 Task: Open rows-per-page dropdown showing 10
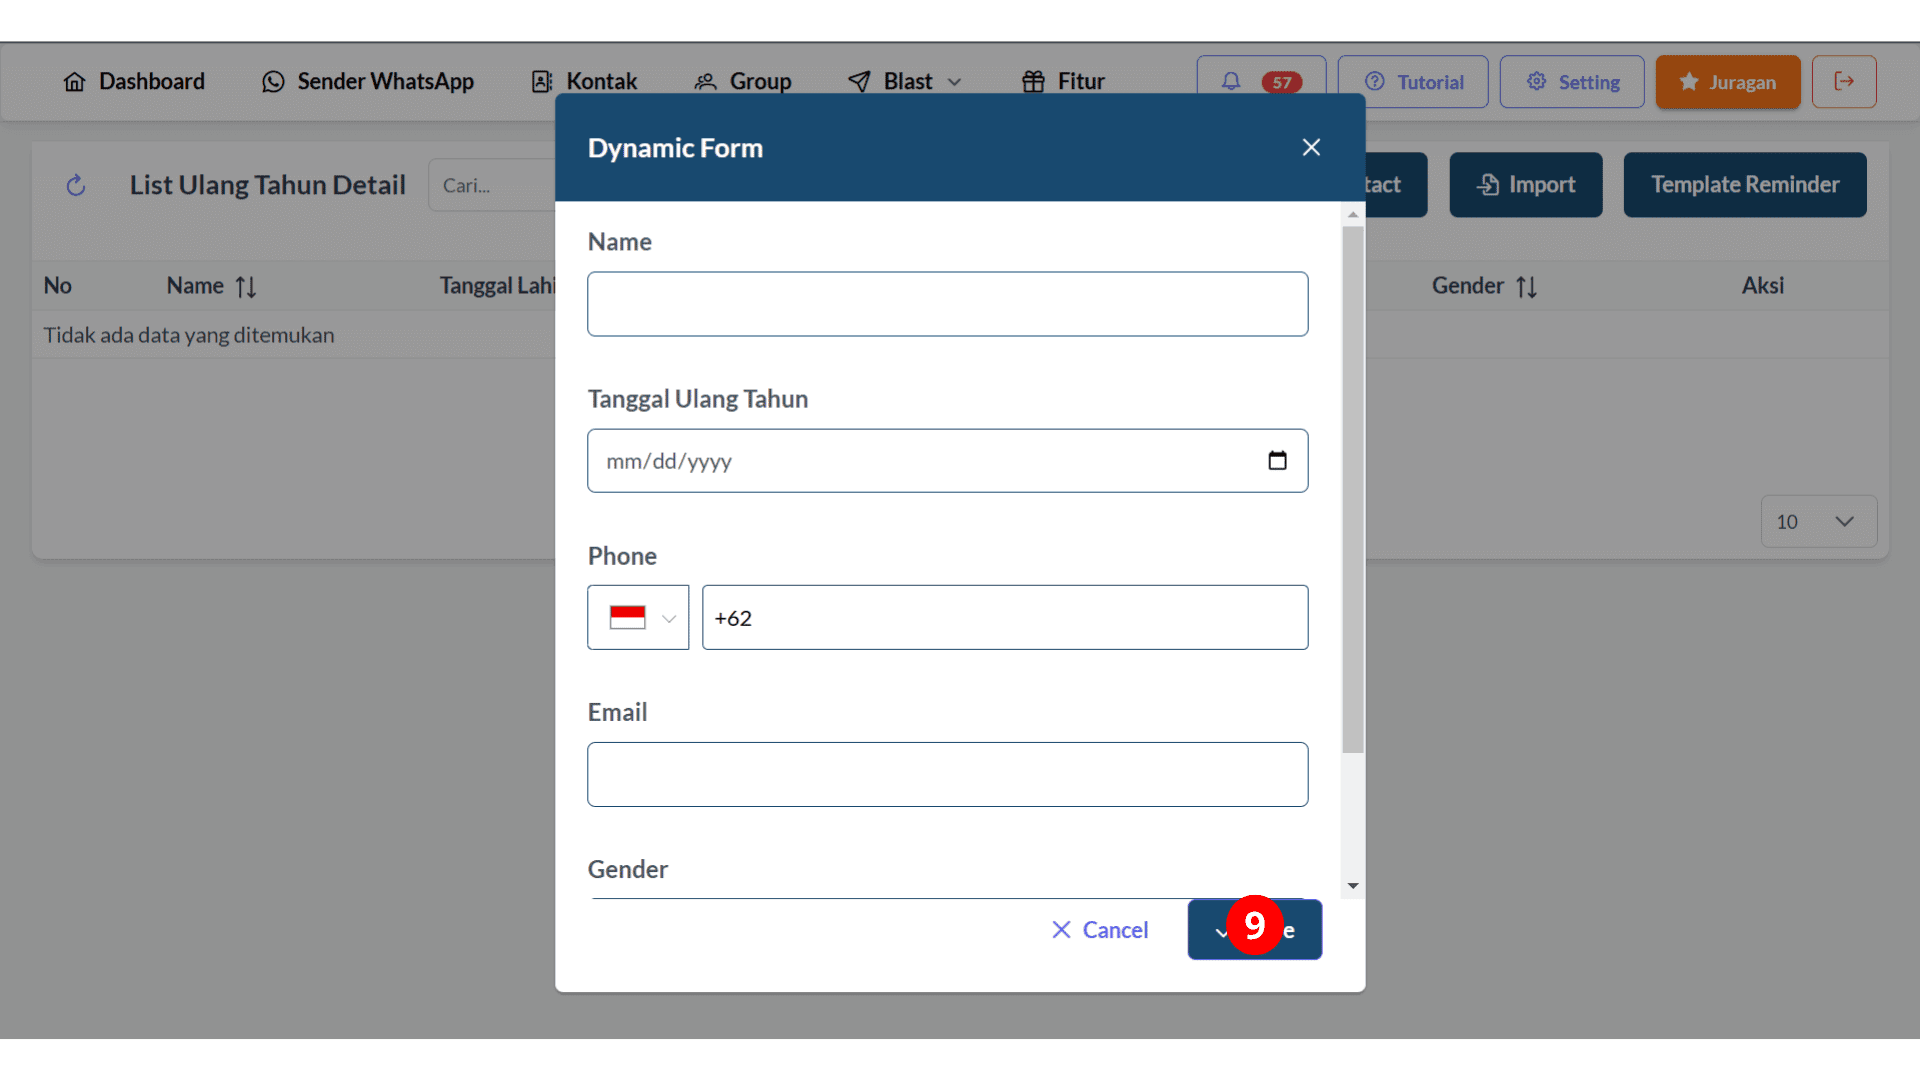click(x=1818, y=522)
